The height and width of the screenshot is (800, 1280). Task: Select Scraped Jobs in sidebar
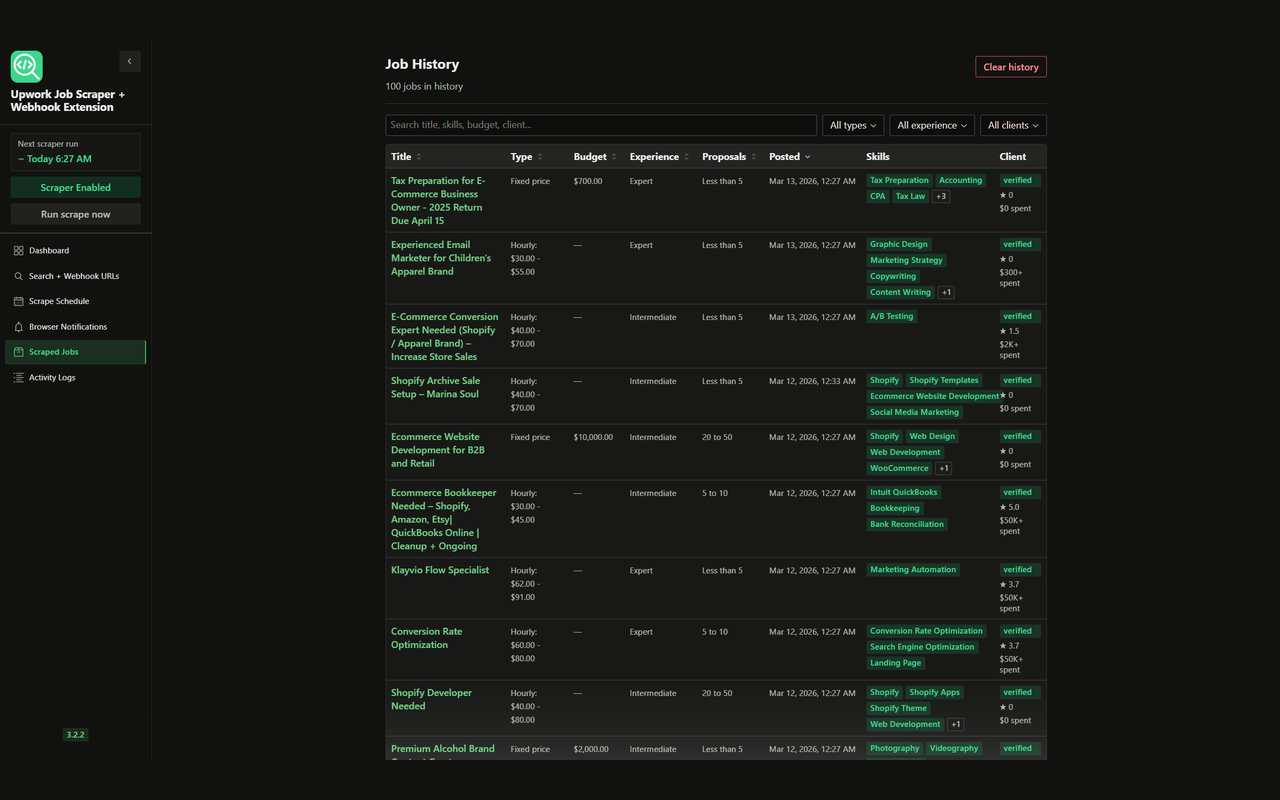pyautogui.click(x=76, y=352)
